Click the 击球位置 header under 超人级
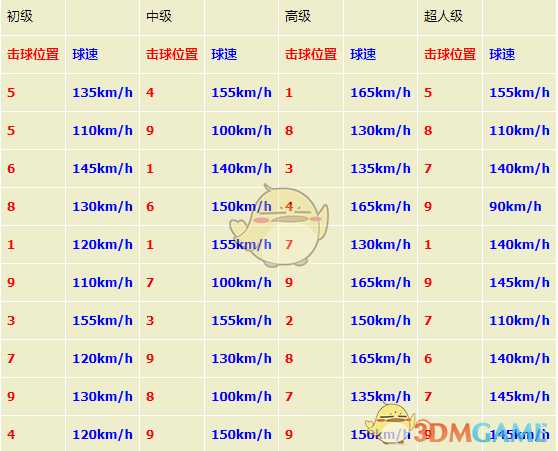 [x=450, y=54]
